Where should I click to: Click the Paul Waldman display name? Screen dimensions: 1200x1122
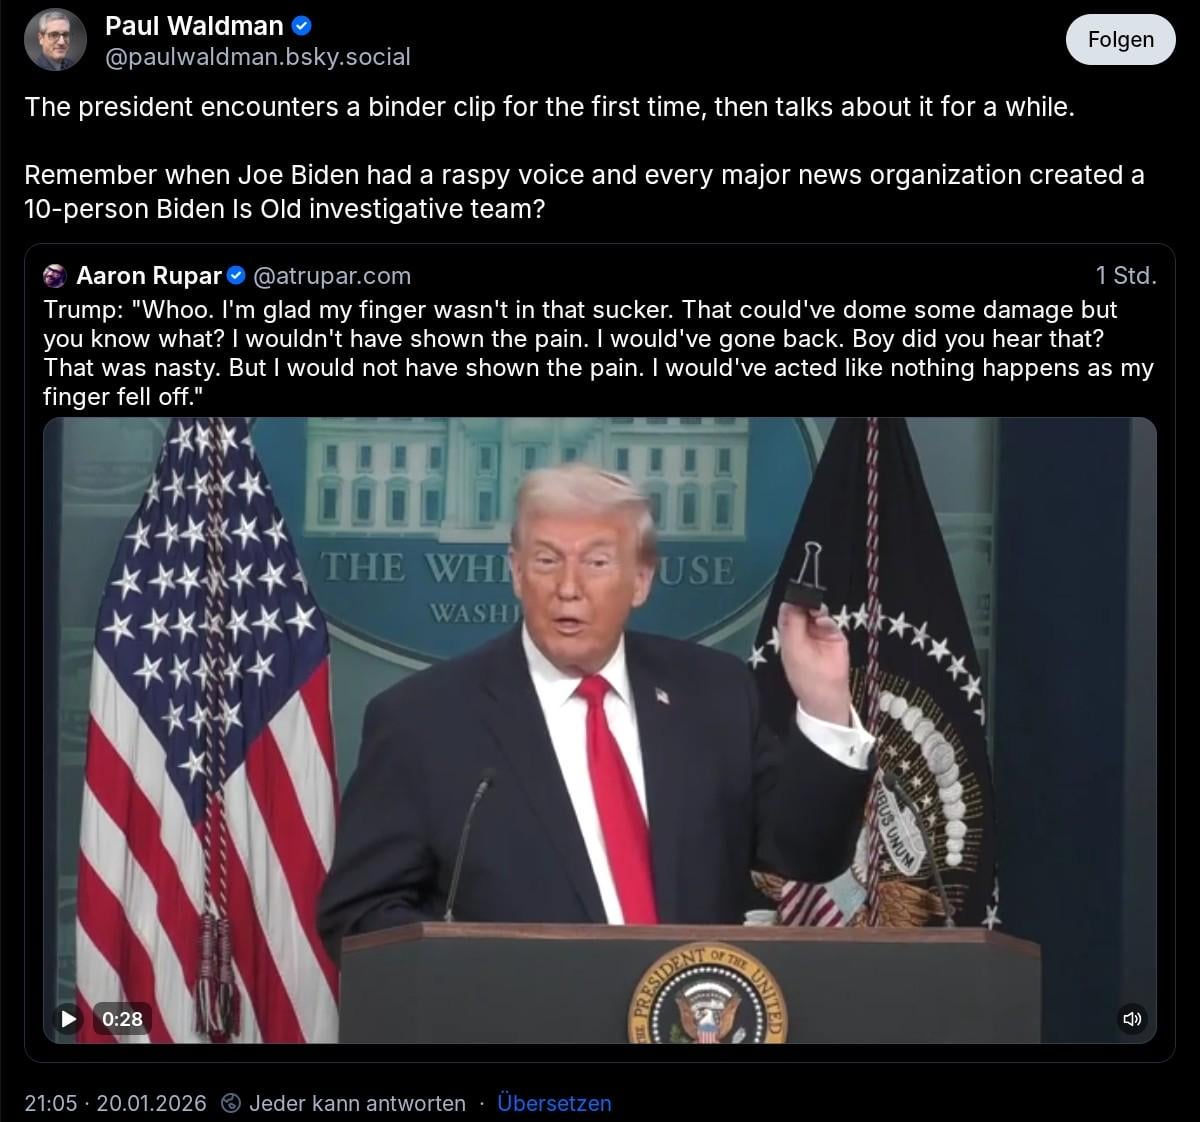[x=195, y=26]
